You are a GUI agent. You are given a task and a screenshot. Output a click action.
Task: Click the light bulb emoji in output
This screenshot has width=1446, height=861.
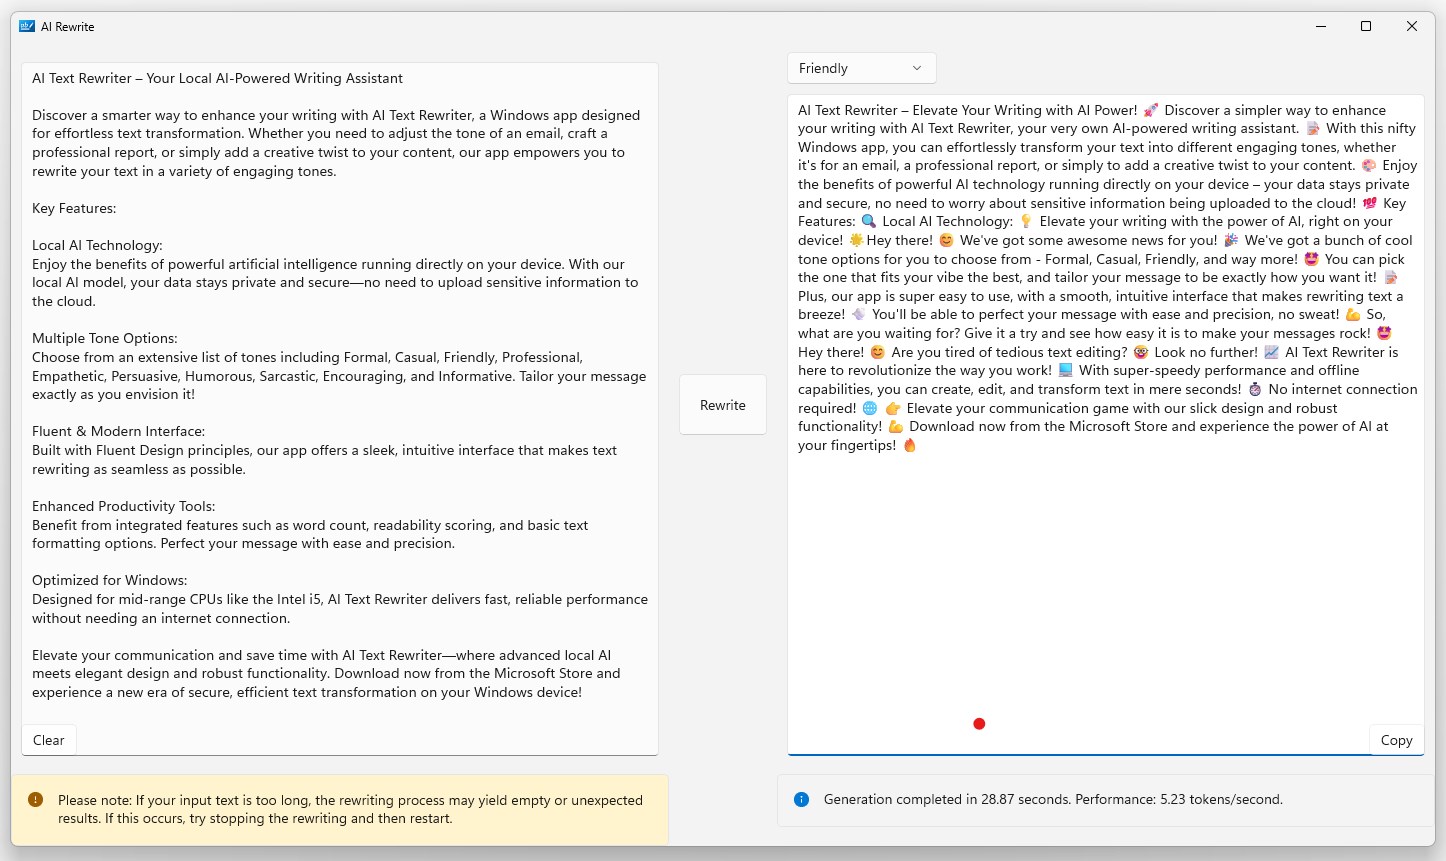coord(1025,222)
